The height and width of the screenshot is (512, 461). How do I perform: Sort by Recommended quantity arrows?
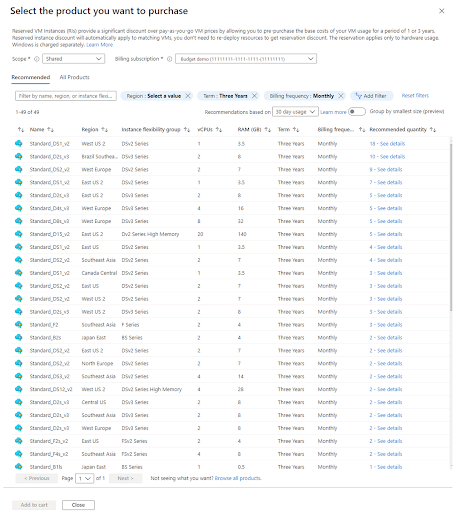(x=433, y=129)
